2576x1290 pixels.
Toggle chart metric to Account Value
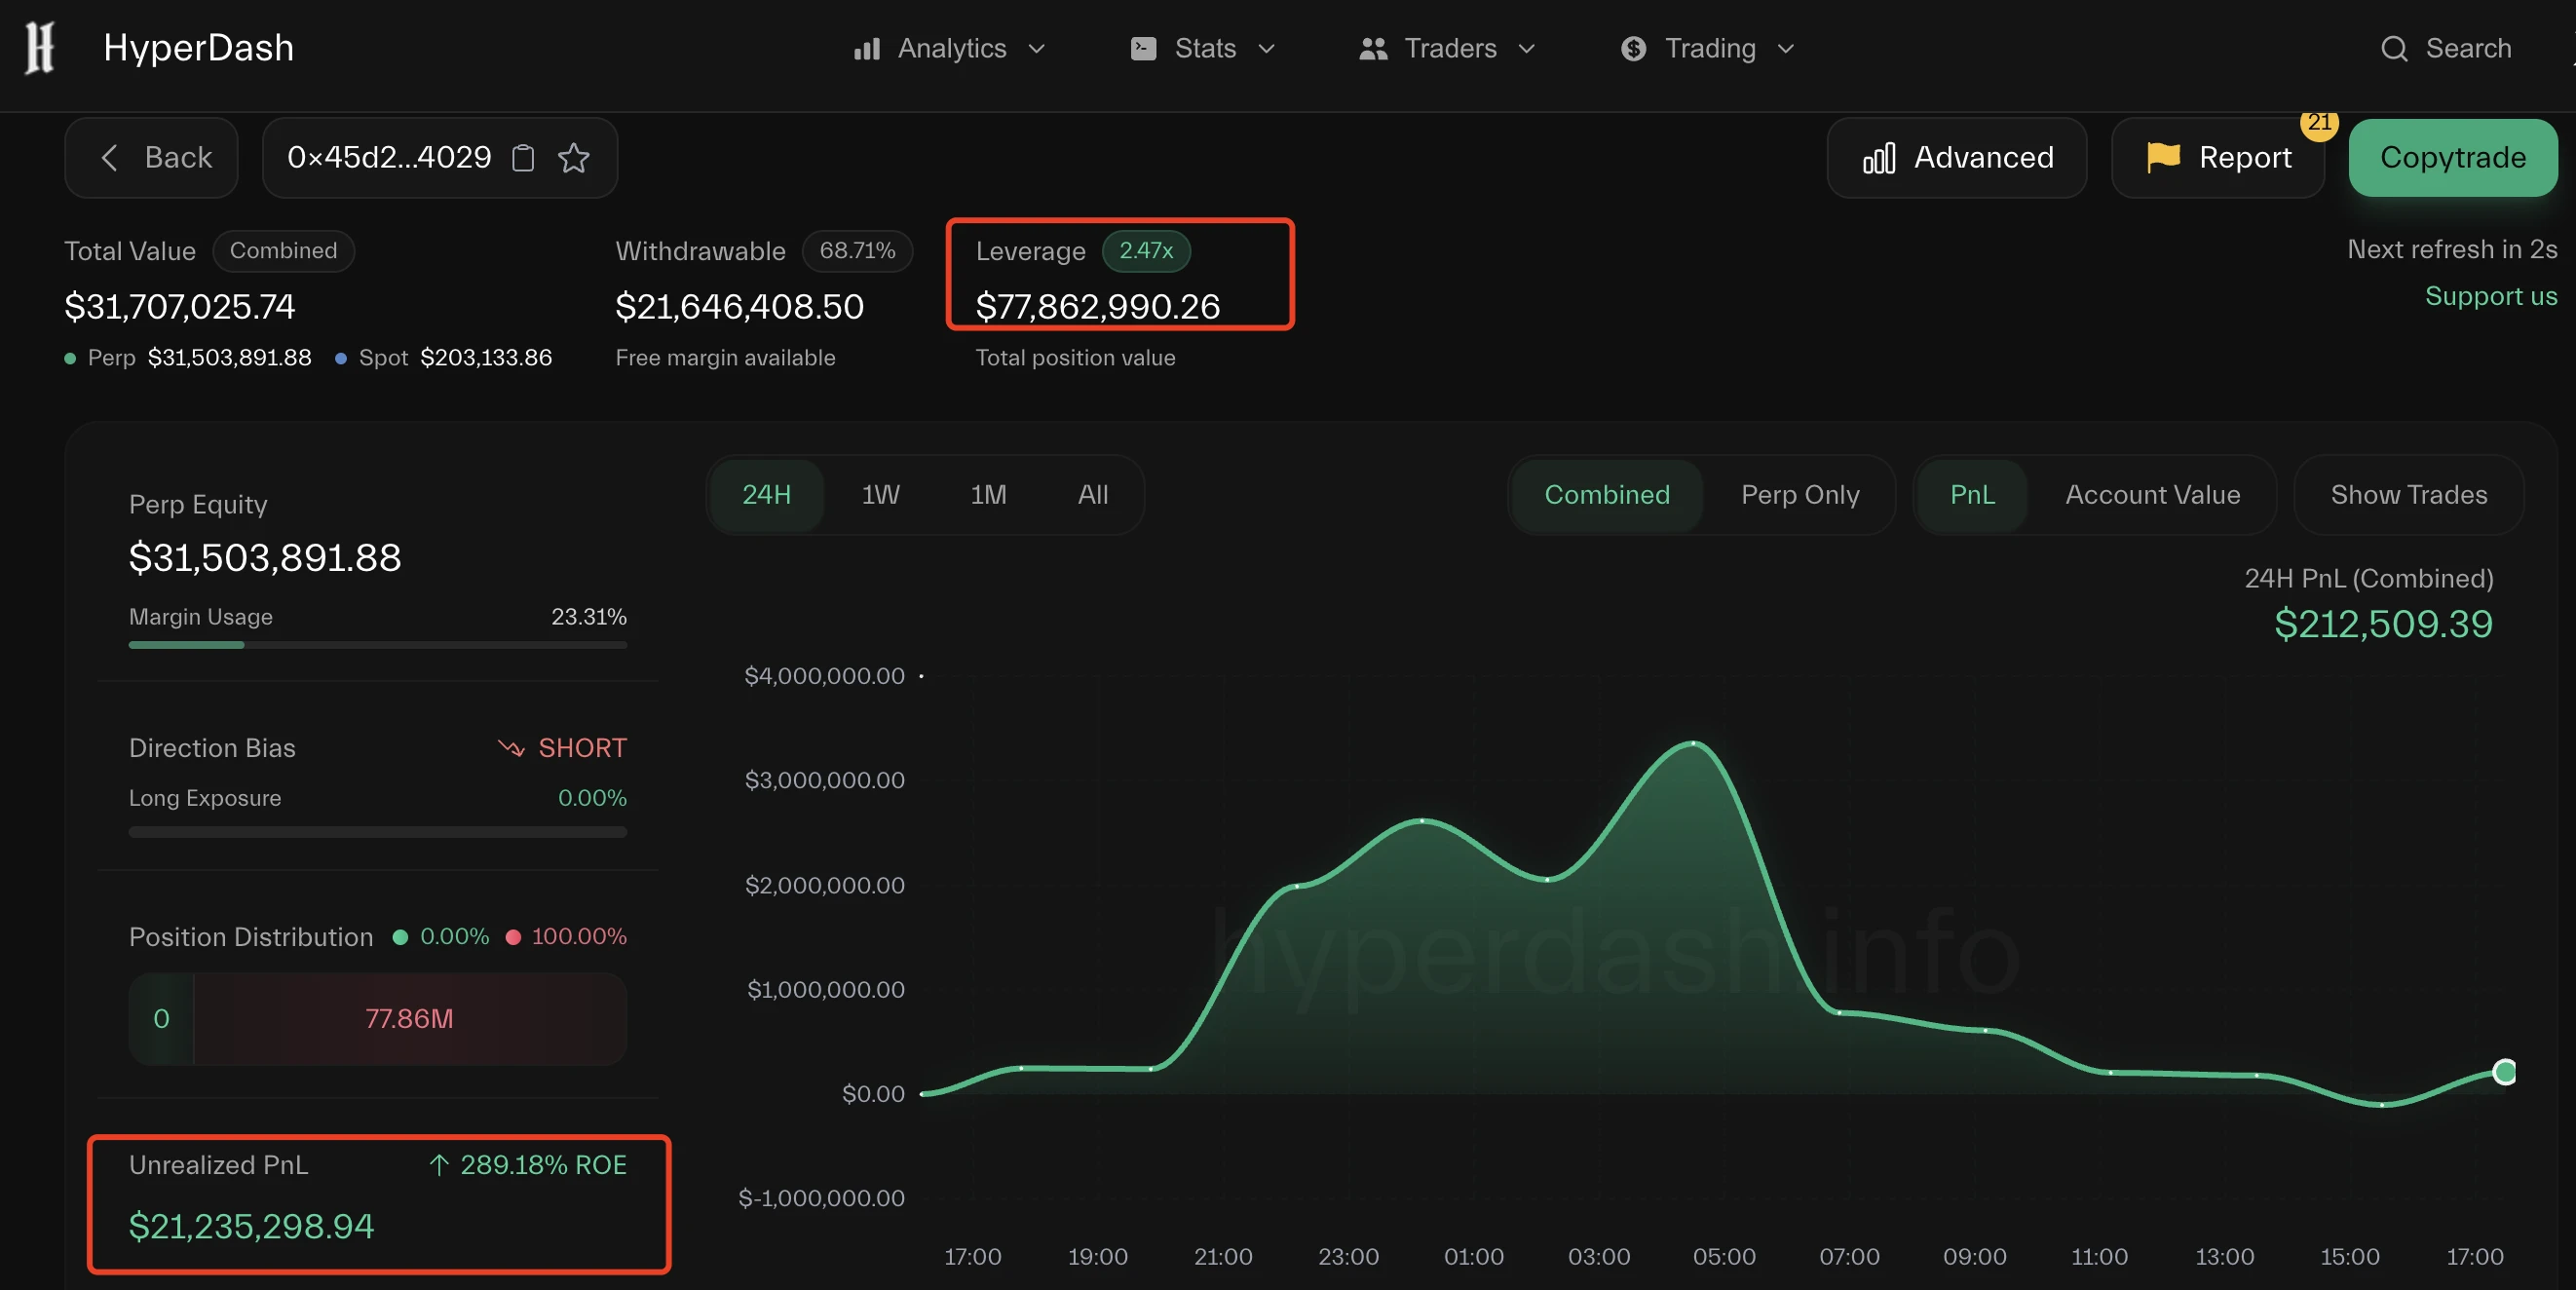(2152, 494)
